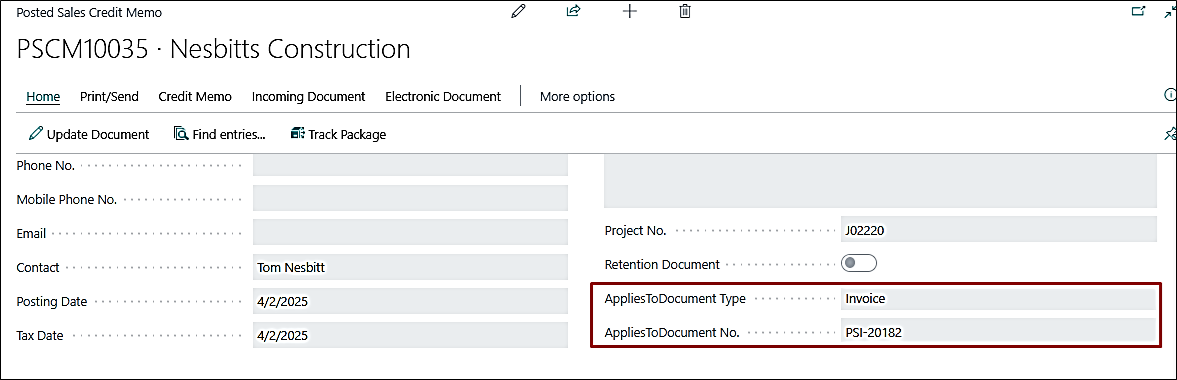Click the pin action bar icon
The image size is (1177, 380).
(x=1170, y=134)
